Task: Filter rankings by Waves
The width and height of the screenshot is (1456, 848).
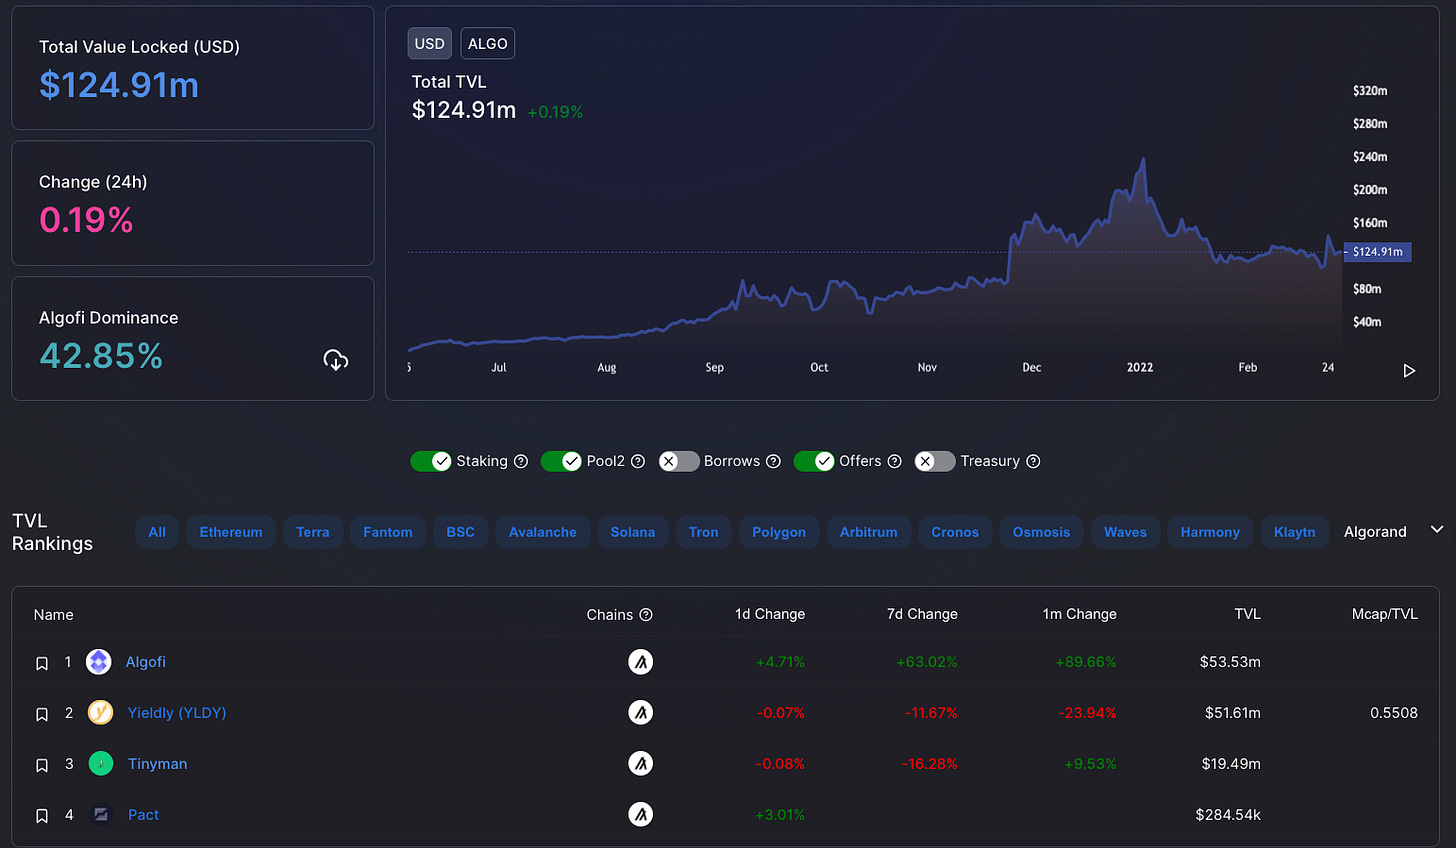Action: pyautogui.click(x=1125, y=532)
